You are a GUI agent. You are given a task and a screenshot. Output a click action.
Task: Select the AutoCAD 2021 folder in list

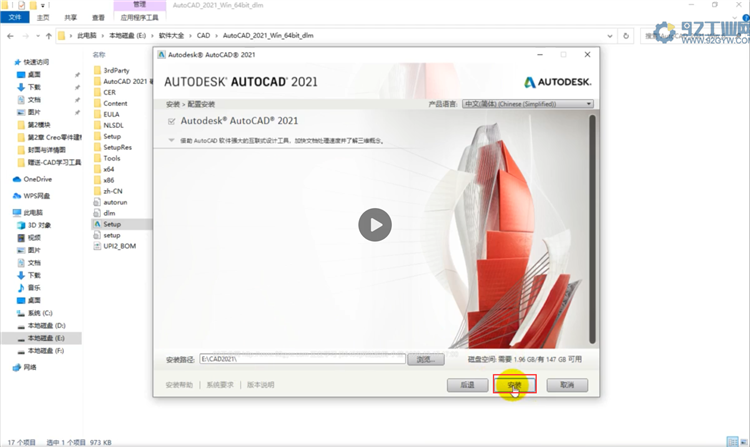(125, 81)
